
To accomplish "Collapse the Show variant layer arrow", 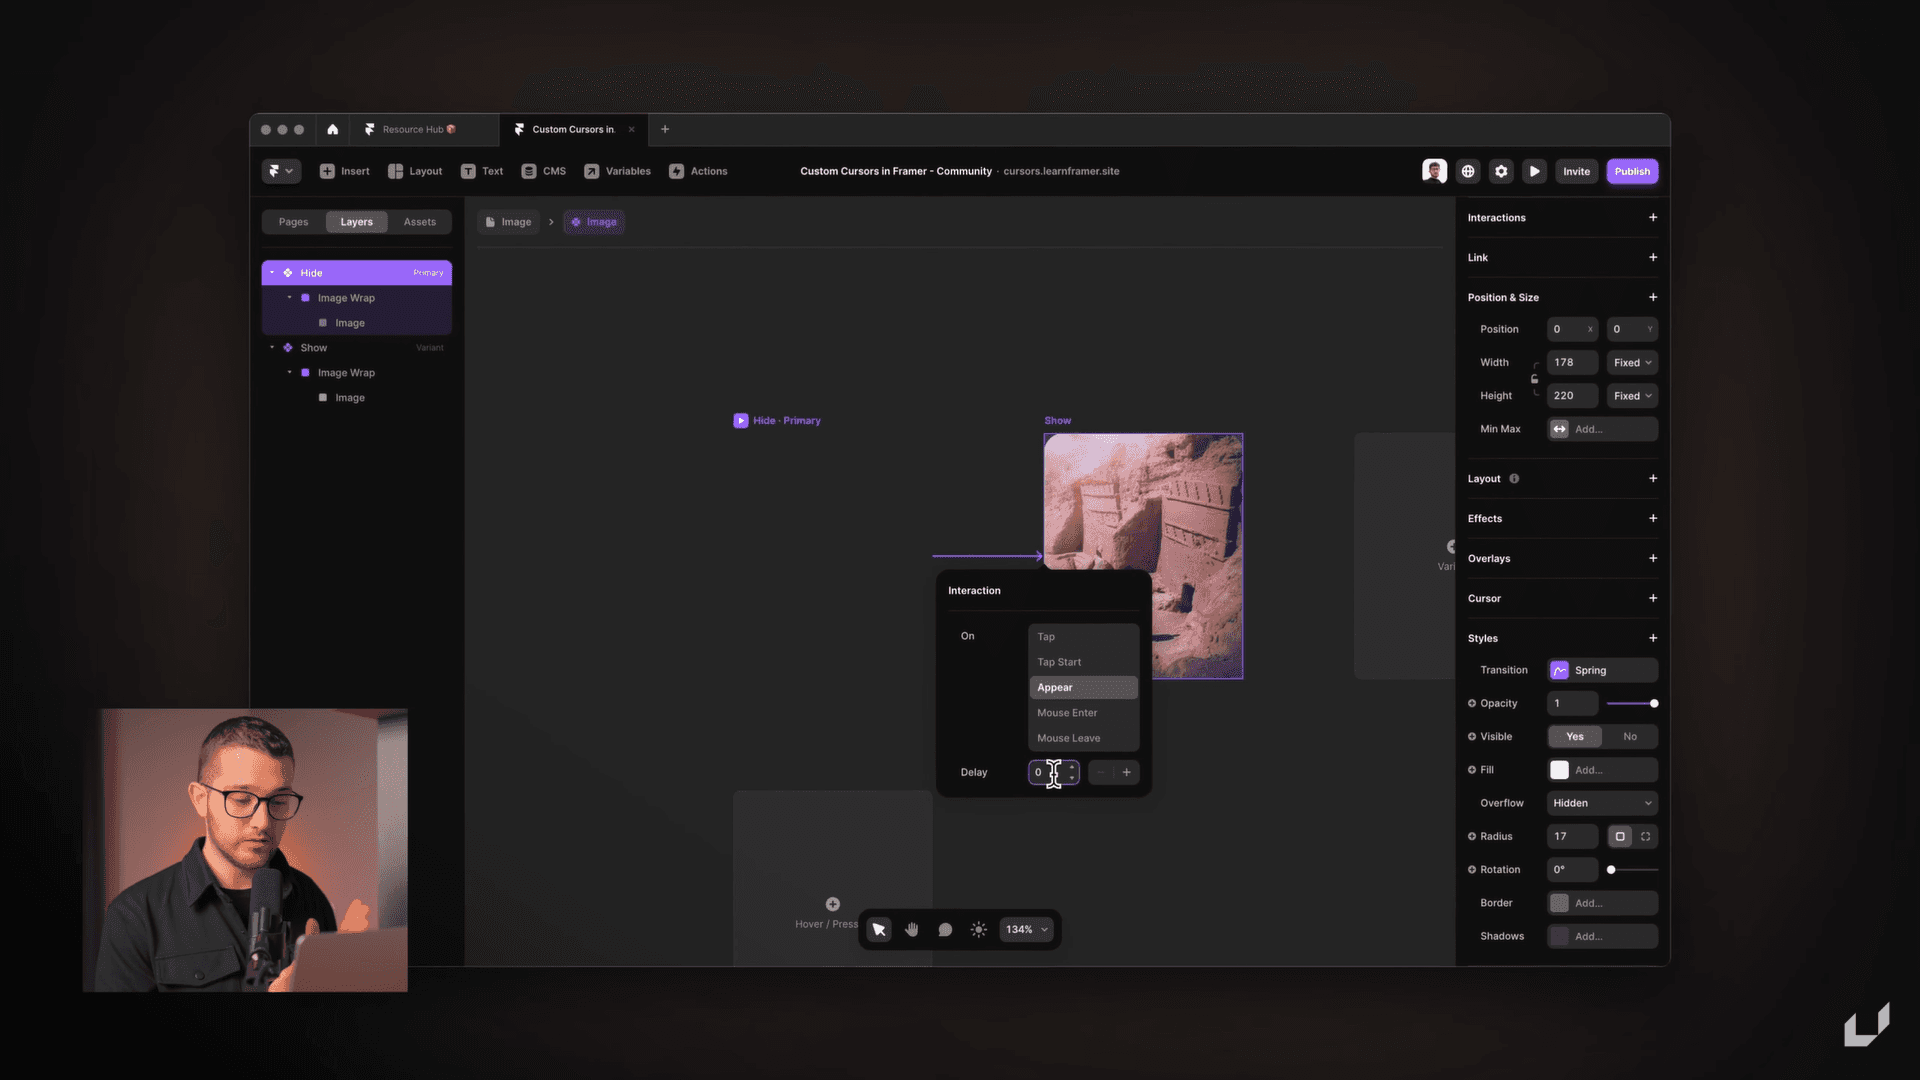I will coord(272,348).
